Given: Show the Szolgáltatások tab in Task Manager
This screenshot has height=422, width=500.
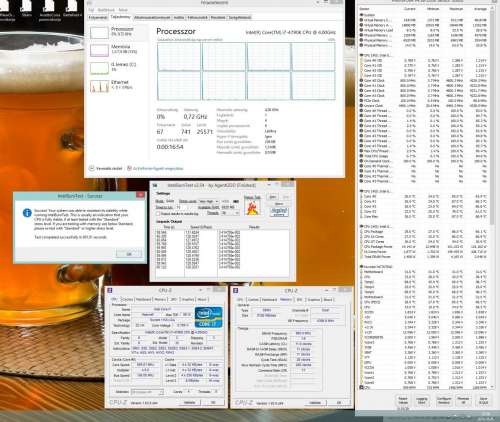Looking at the screenshot, I should point(240,17).
